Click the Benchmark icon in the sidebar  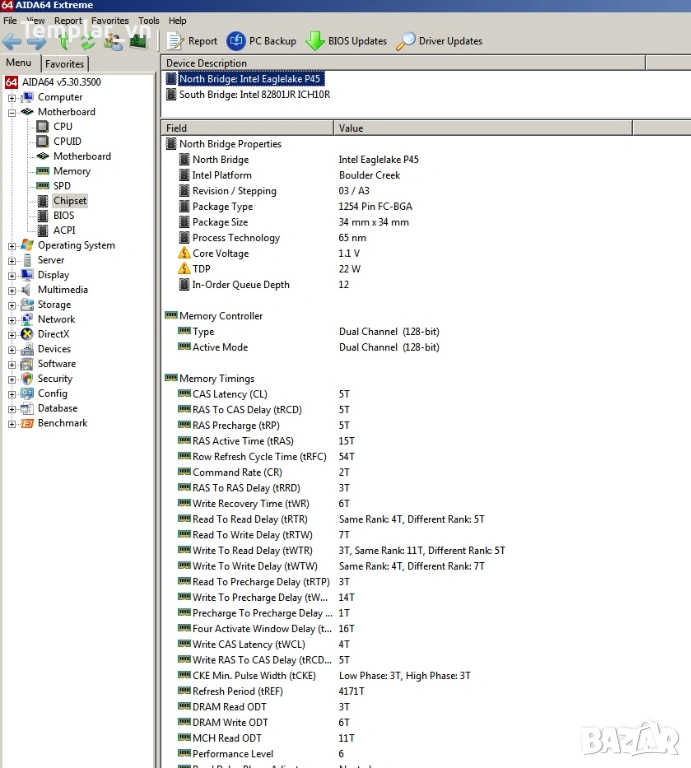(x=27, y=423)
